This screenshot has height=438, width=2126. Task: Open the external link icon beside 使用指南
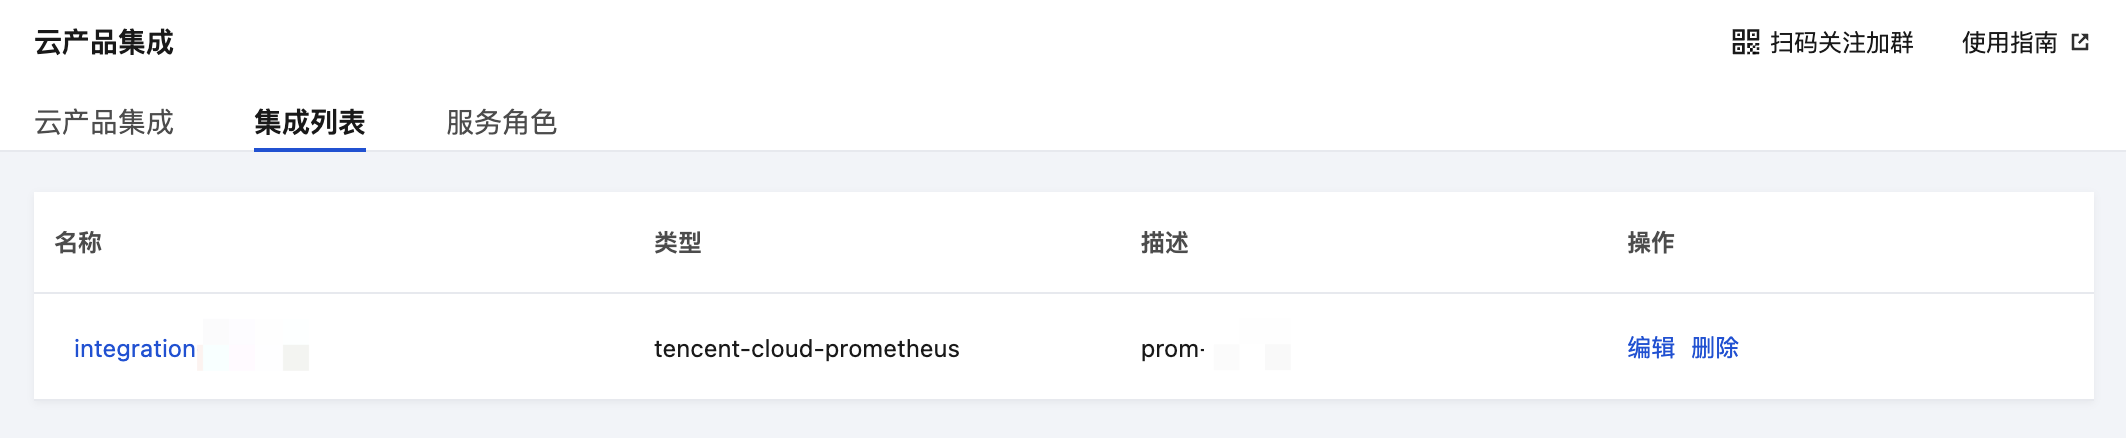click(2080, 42)
